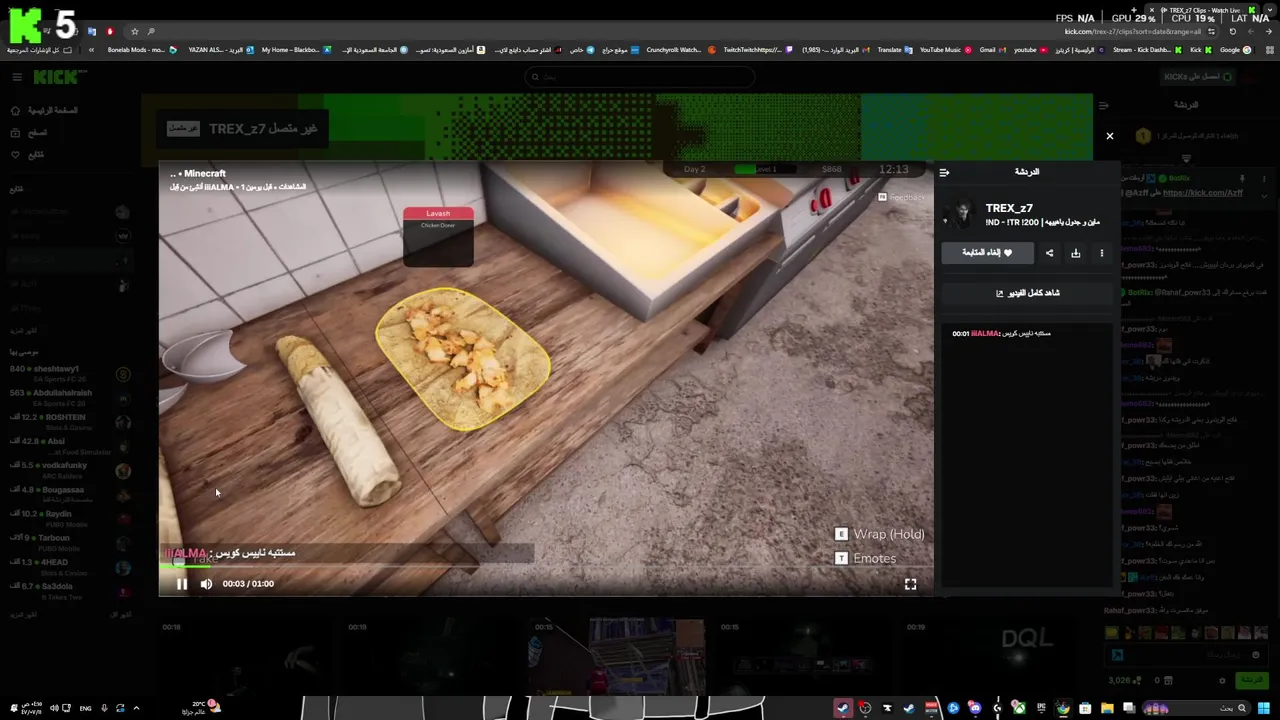The width and height of the screenshot is (1280, 720).
Task: Bookmark this page with the star icon
Action: point(134,31)
